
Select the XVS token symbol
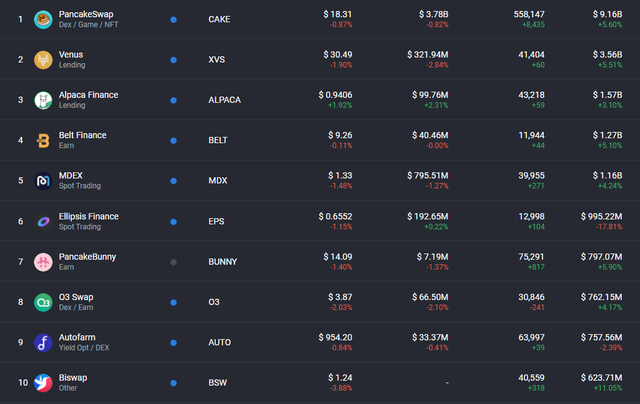(x=216, y=60)
